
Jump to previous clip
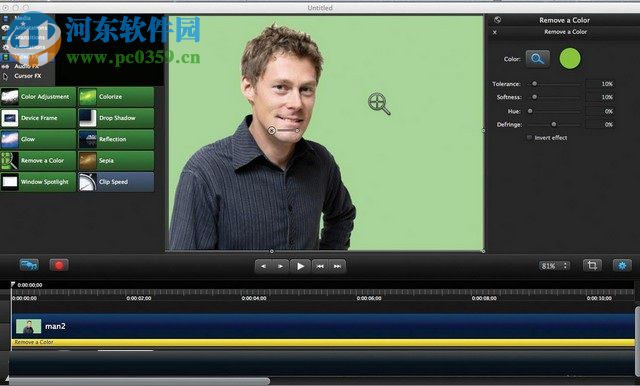point(320,266)
